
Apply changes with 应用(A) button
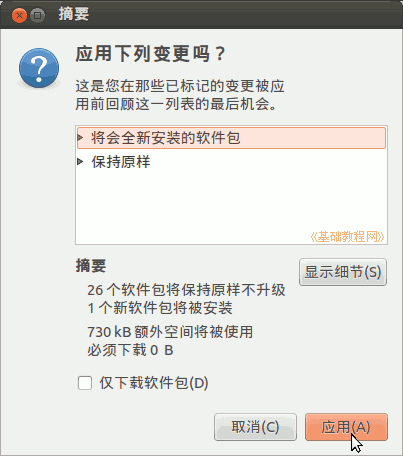tap(346, 427)
